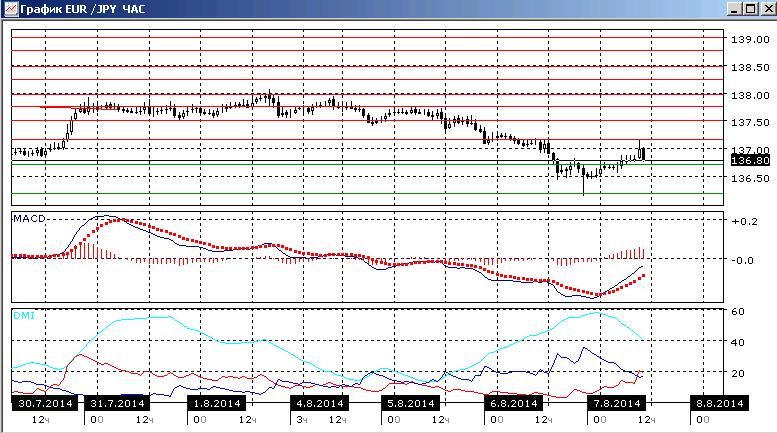Select the 5.8.2014 date marker
The width and height of the screenshot is (777, 433).
click(x=411, y=403)
